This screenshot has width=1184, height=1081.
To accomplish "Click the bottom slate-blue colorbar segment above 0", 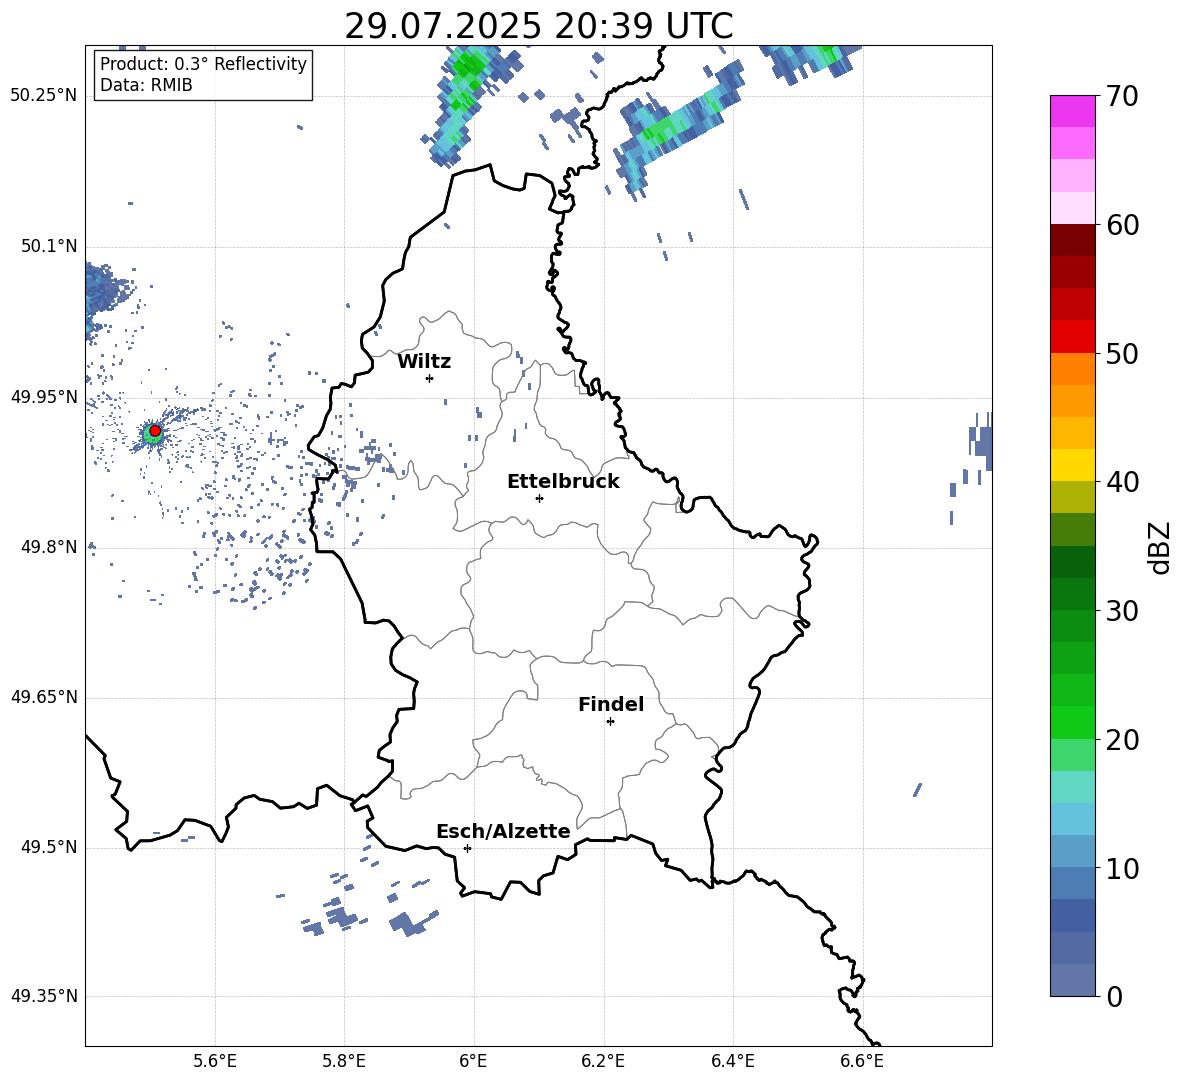I will click(x=1072, y=980).
